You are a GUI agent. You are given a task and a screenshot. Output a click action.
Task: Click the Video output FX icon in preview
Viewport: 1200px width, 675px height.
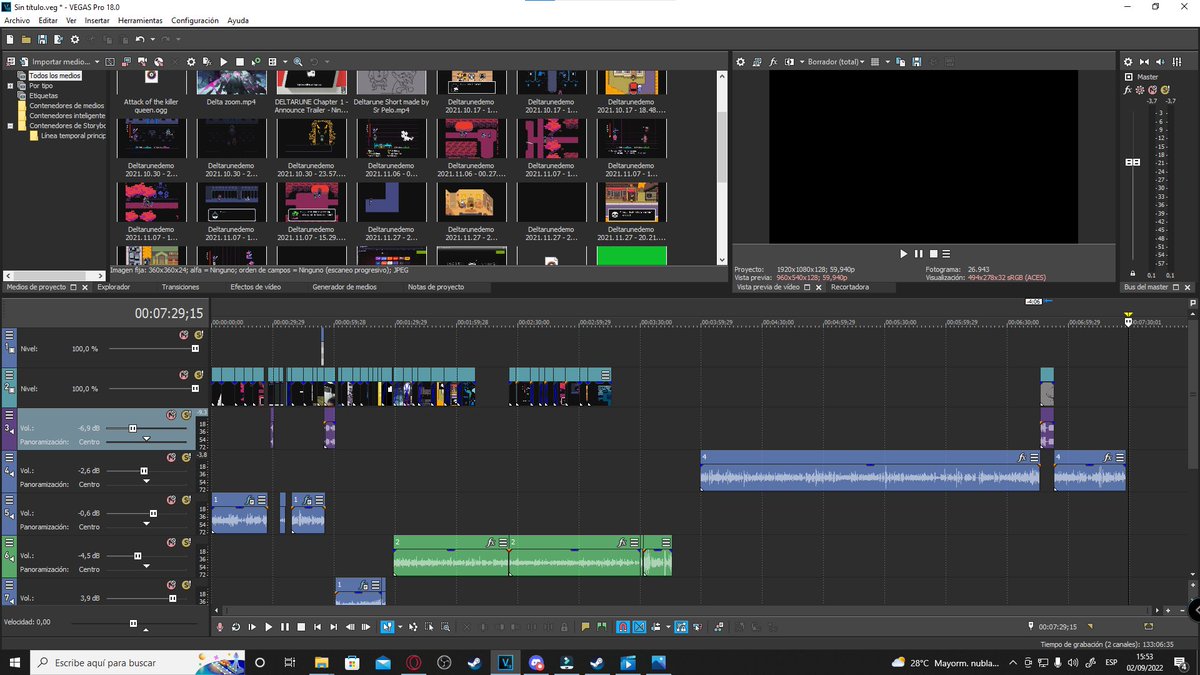774,62
